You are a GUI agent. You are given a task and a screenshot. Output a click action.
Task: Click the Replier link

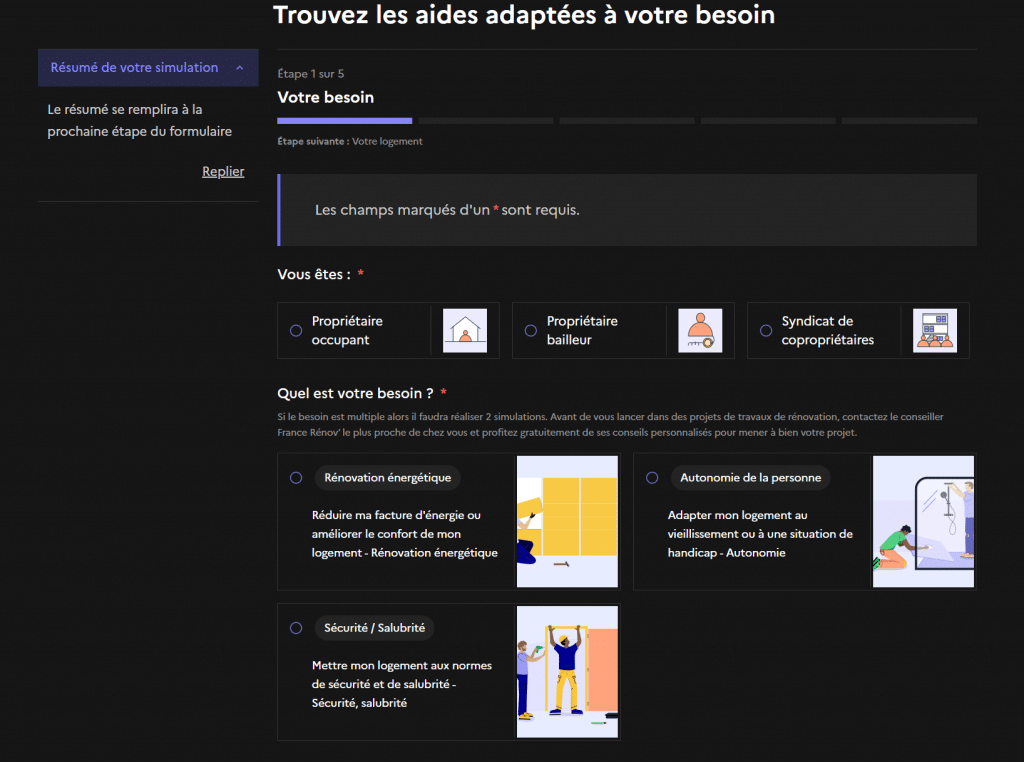coord(223,171)
